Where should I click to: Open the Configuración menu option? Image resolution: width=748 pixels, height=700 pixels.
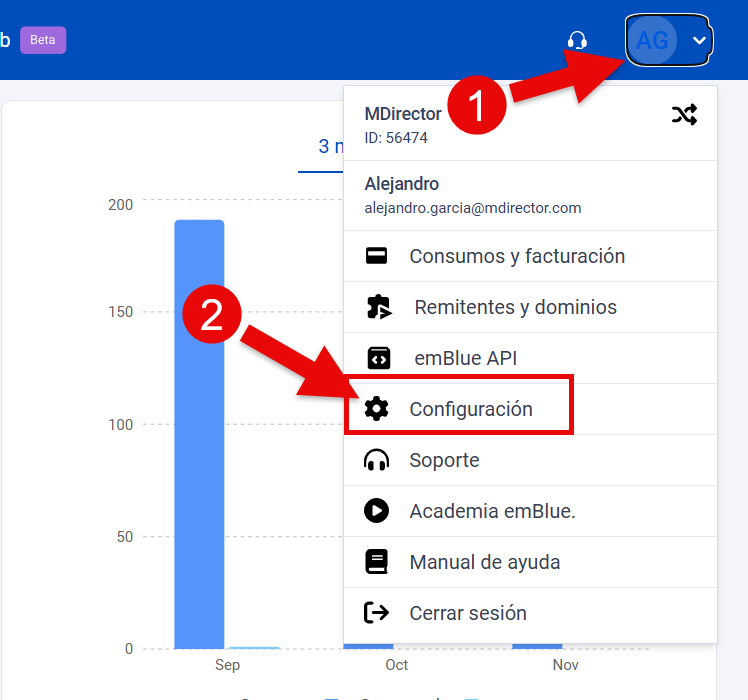tap(471, 409)
